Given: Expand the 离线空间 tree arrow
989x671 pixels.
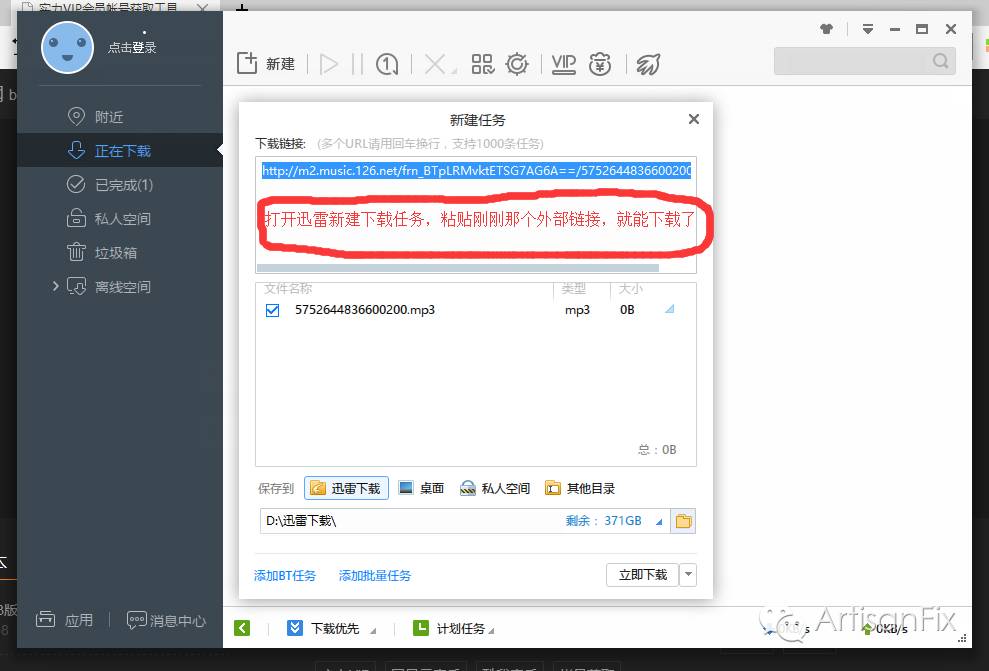Looking at the screenshot, I should [x=56, y=286].
